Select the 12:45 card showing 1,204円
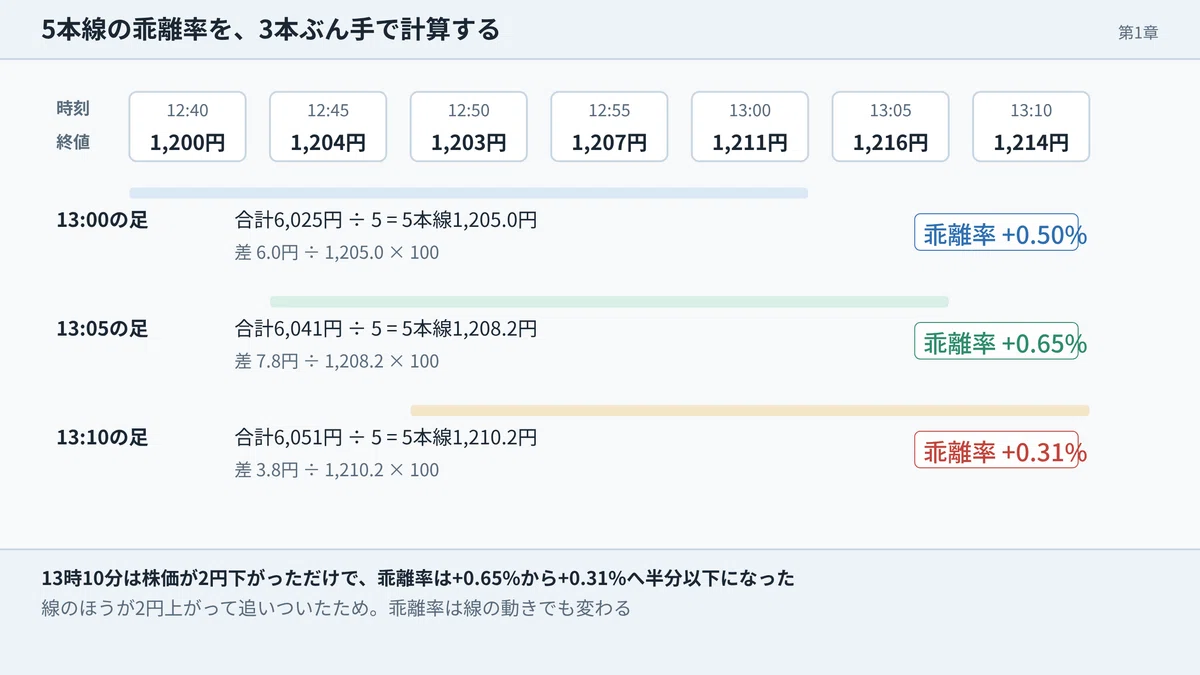This screenshot has width=1200, height=675. pyautogui.click(x=328, y=127)
